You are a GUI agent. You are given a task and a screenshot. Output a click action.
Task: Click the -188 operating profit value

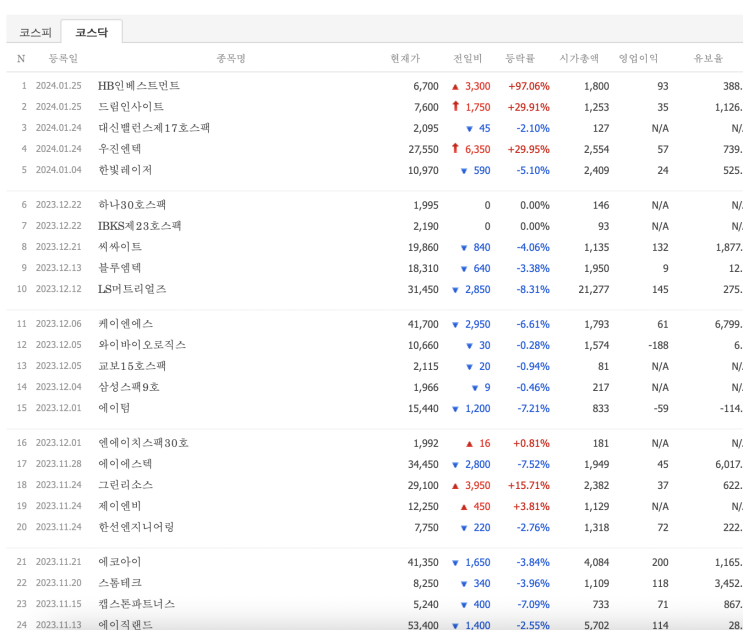[x=658, y=345]
